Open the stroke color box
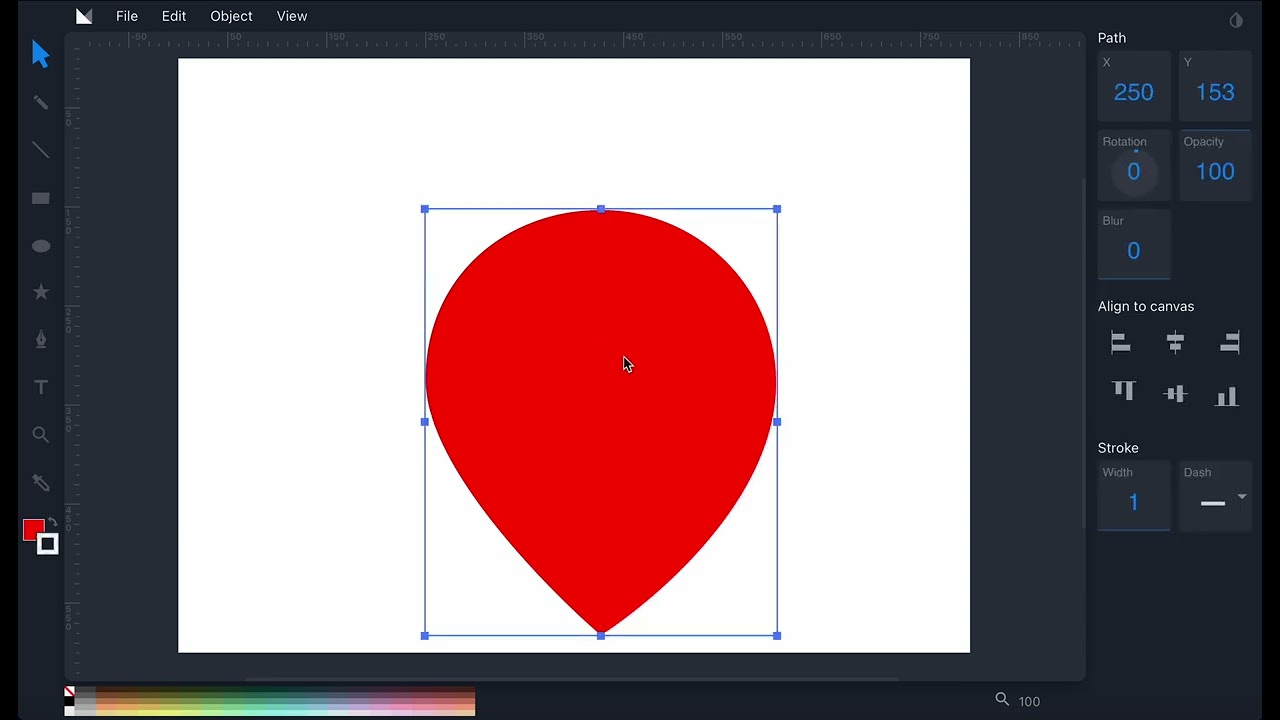Screen dimensions: 1280x720 (48, 544)
